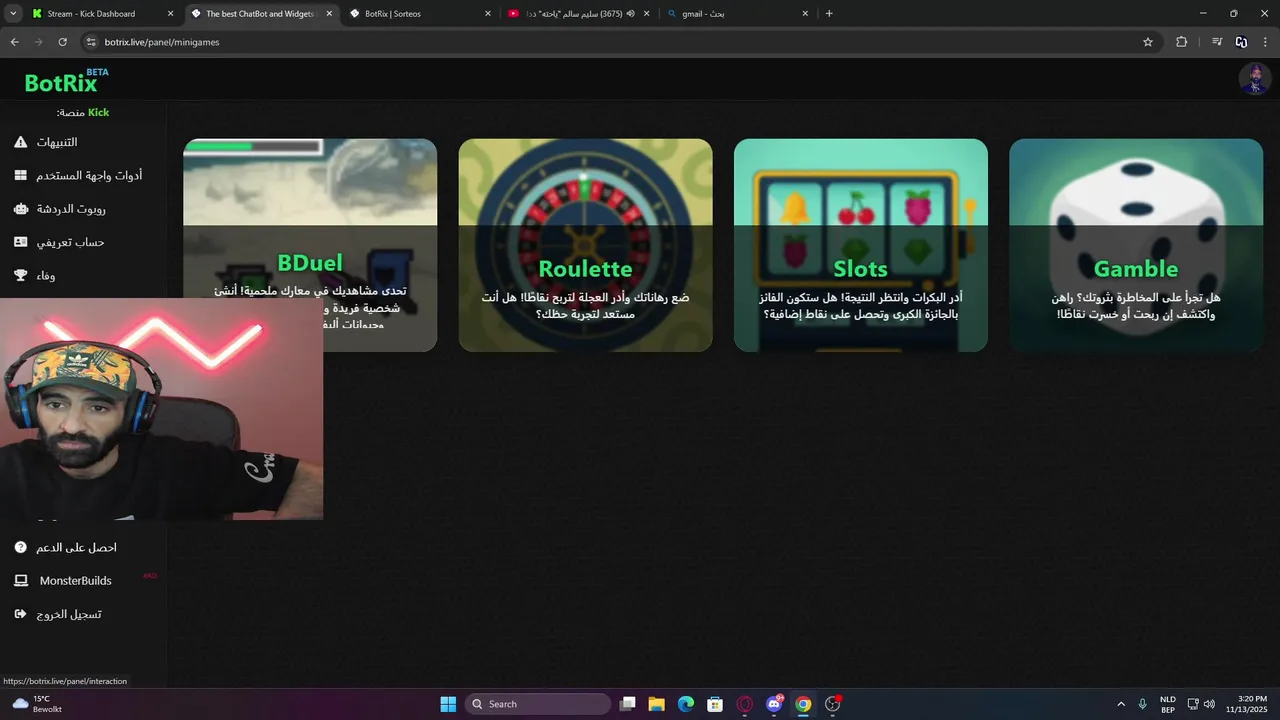Open the Chrome profile avatar in toolbar
Image resolution: width=1280 pixels, height=720 pixels.
1241,42
